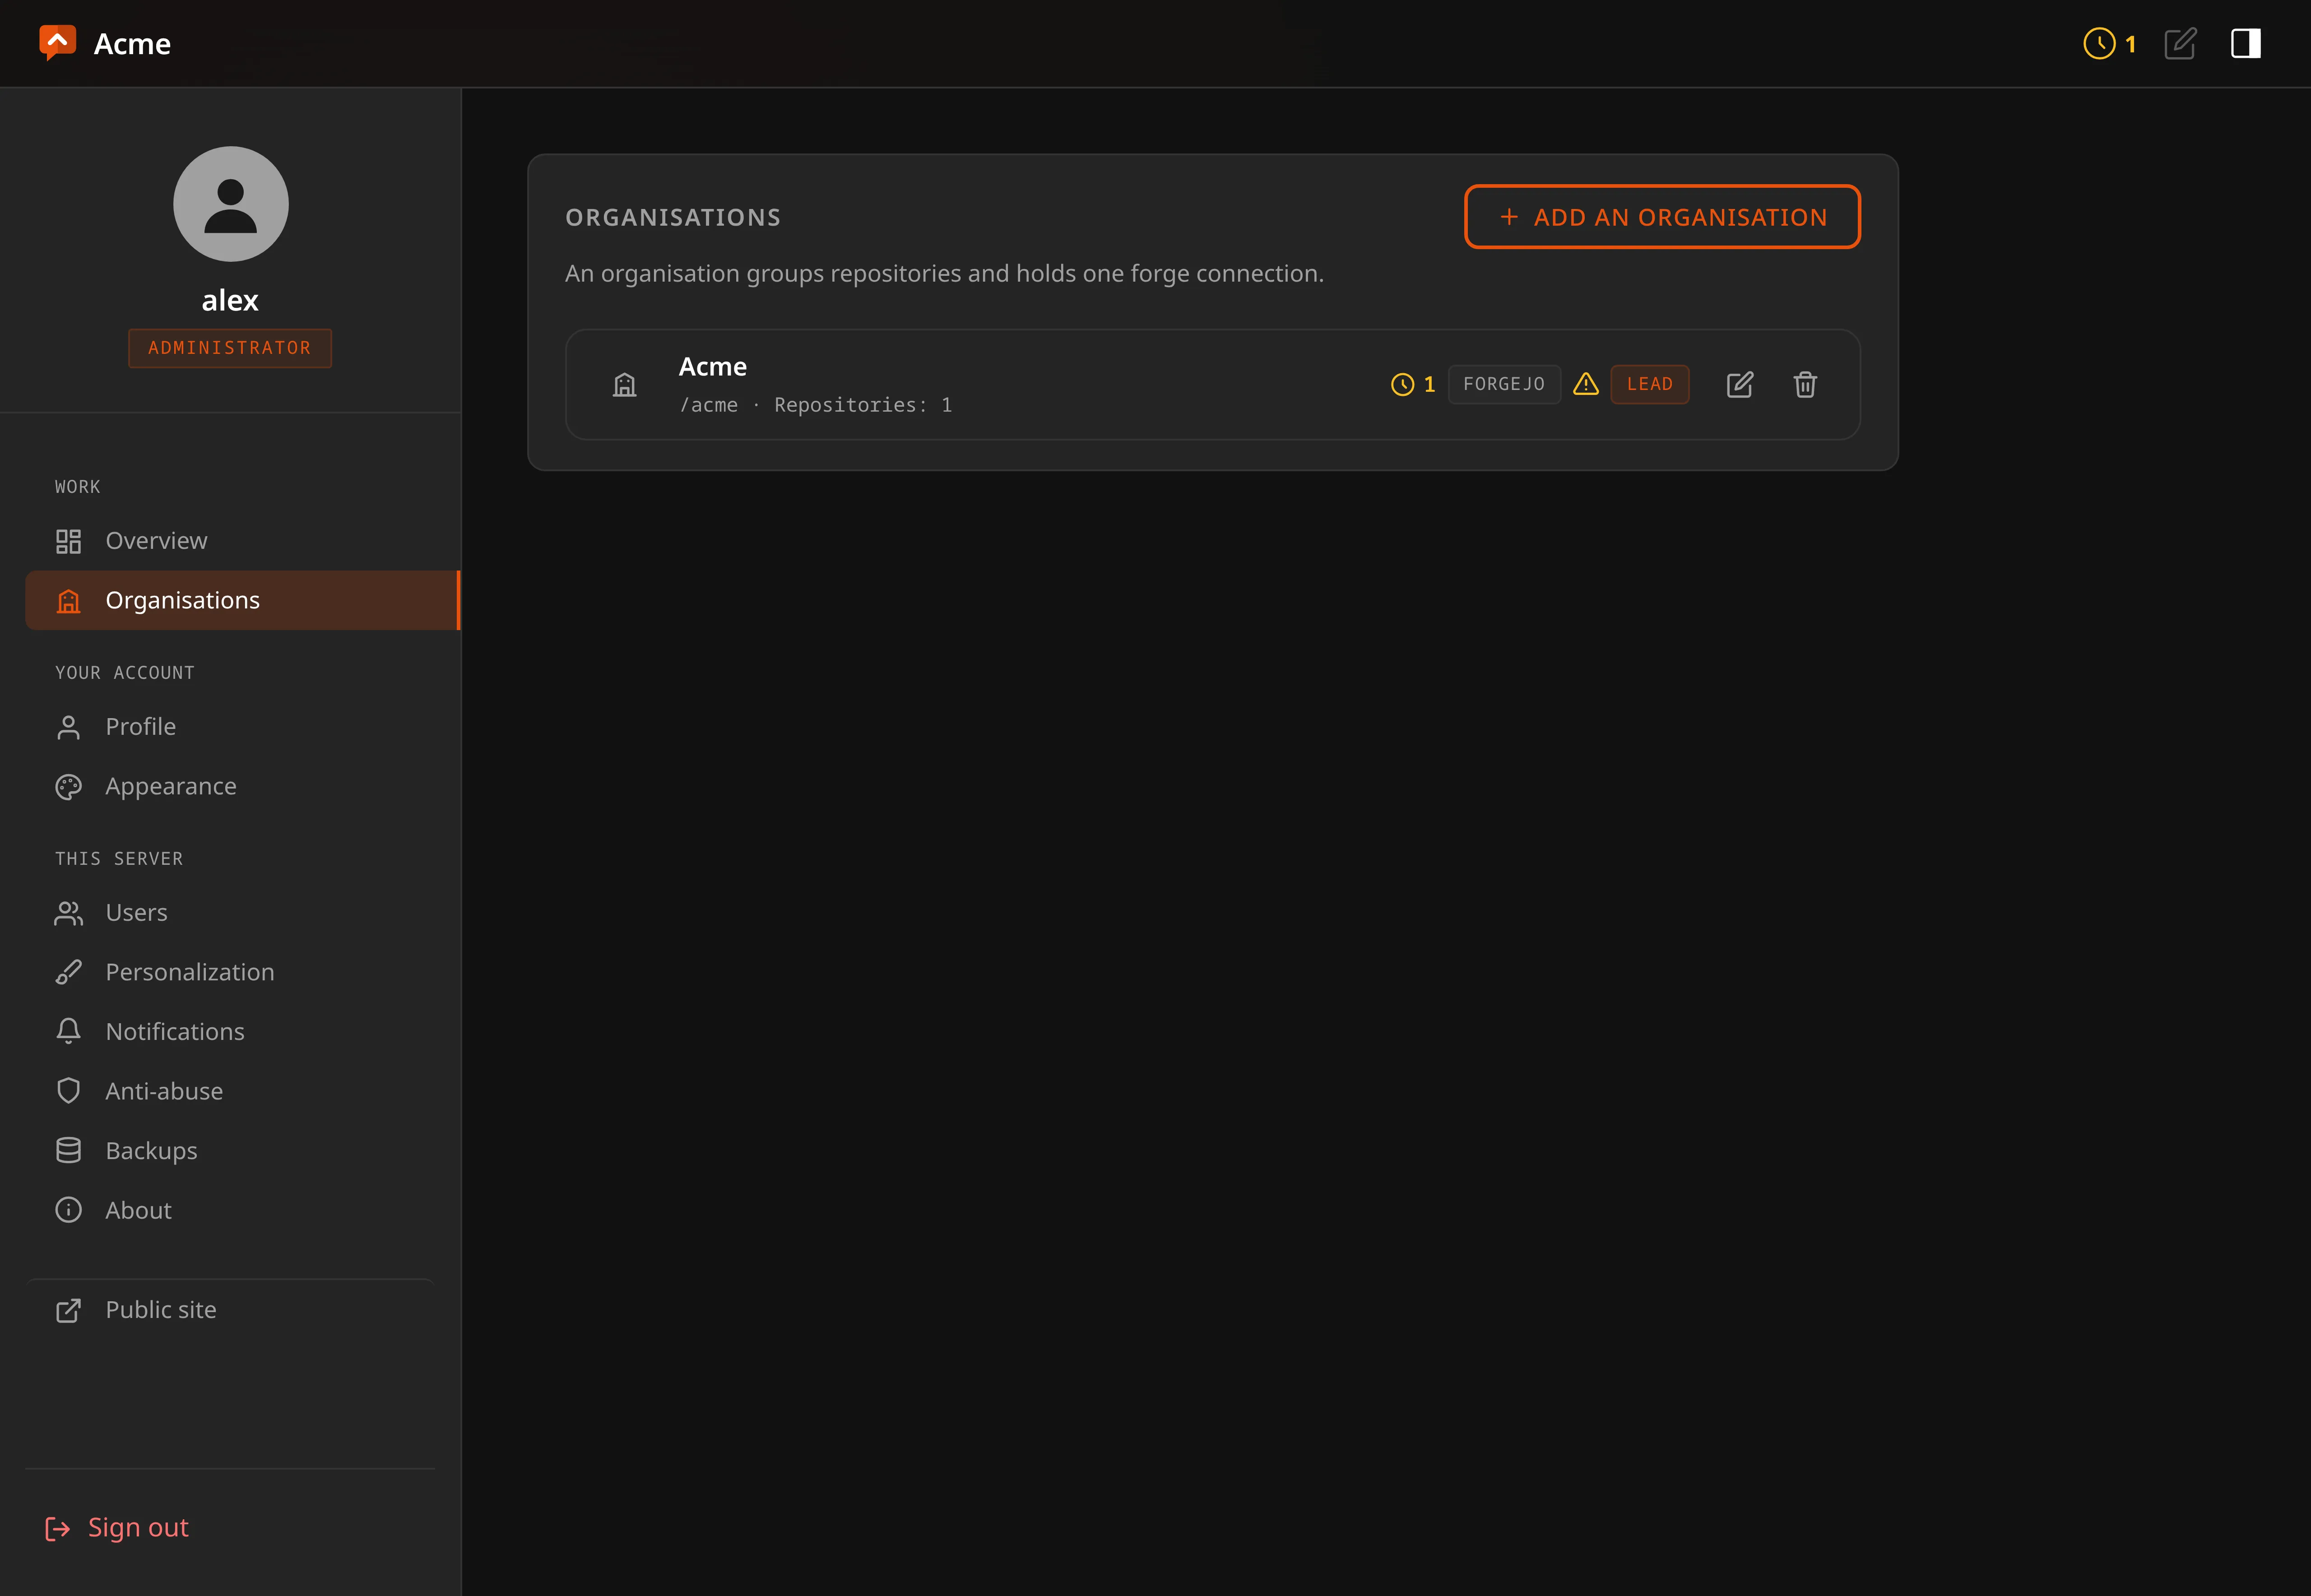Image resolution: width=2311 pixels, height=1596 pixels.
Task: Open Anti-abuse settings
Action: click(243, 1091)
